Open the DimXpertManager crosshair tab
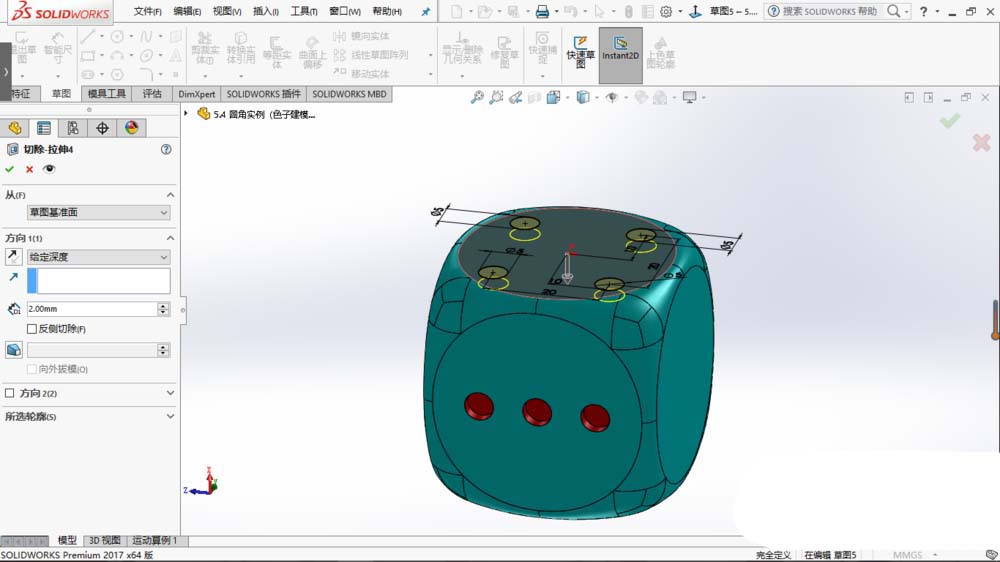The image size is (1000, 562). [x=102, y=128]
